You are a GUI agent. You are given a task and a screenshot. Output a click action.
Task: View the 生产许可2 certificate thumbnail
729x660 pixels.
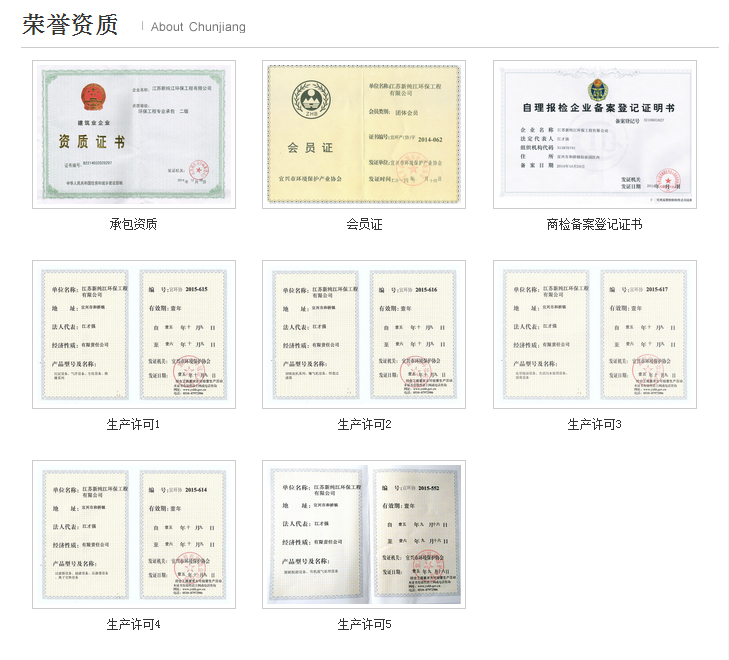click(364, 334)
